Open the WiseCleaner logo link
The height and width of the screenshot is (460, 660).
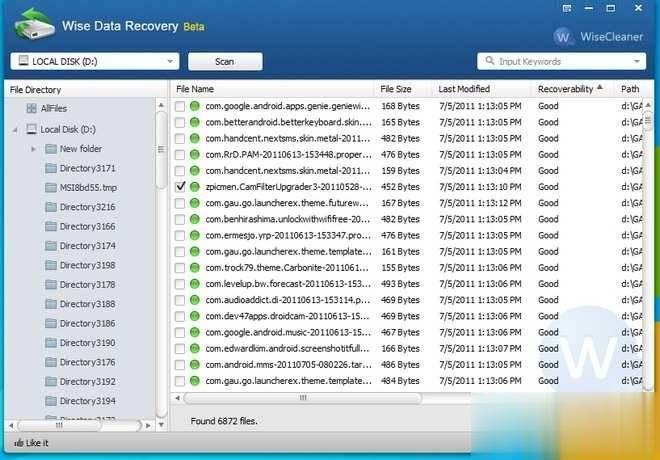tap(598, 37)
